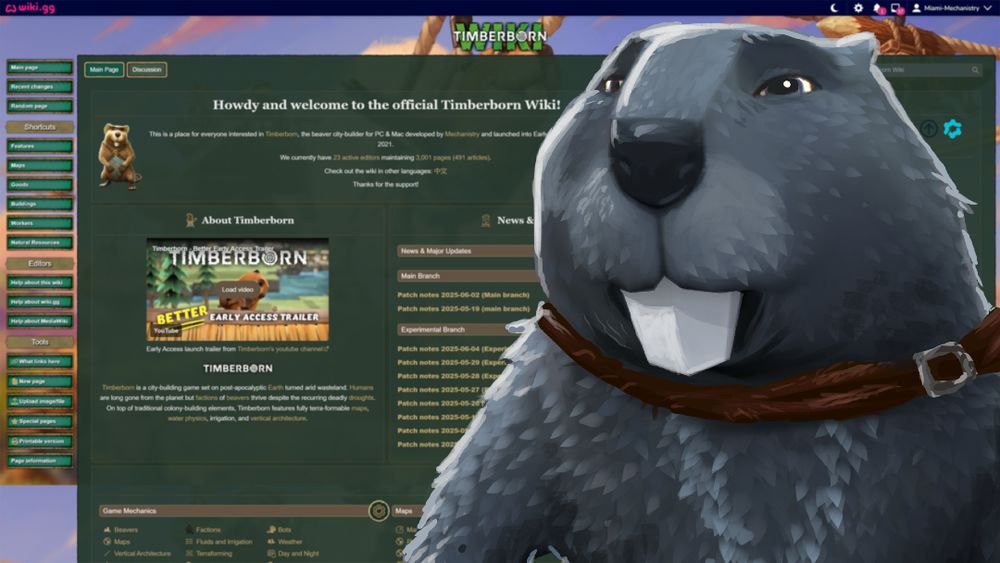Open Help about this wiki
The height and width of the screenshot is (563, 1000).
point(40,282)
